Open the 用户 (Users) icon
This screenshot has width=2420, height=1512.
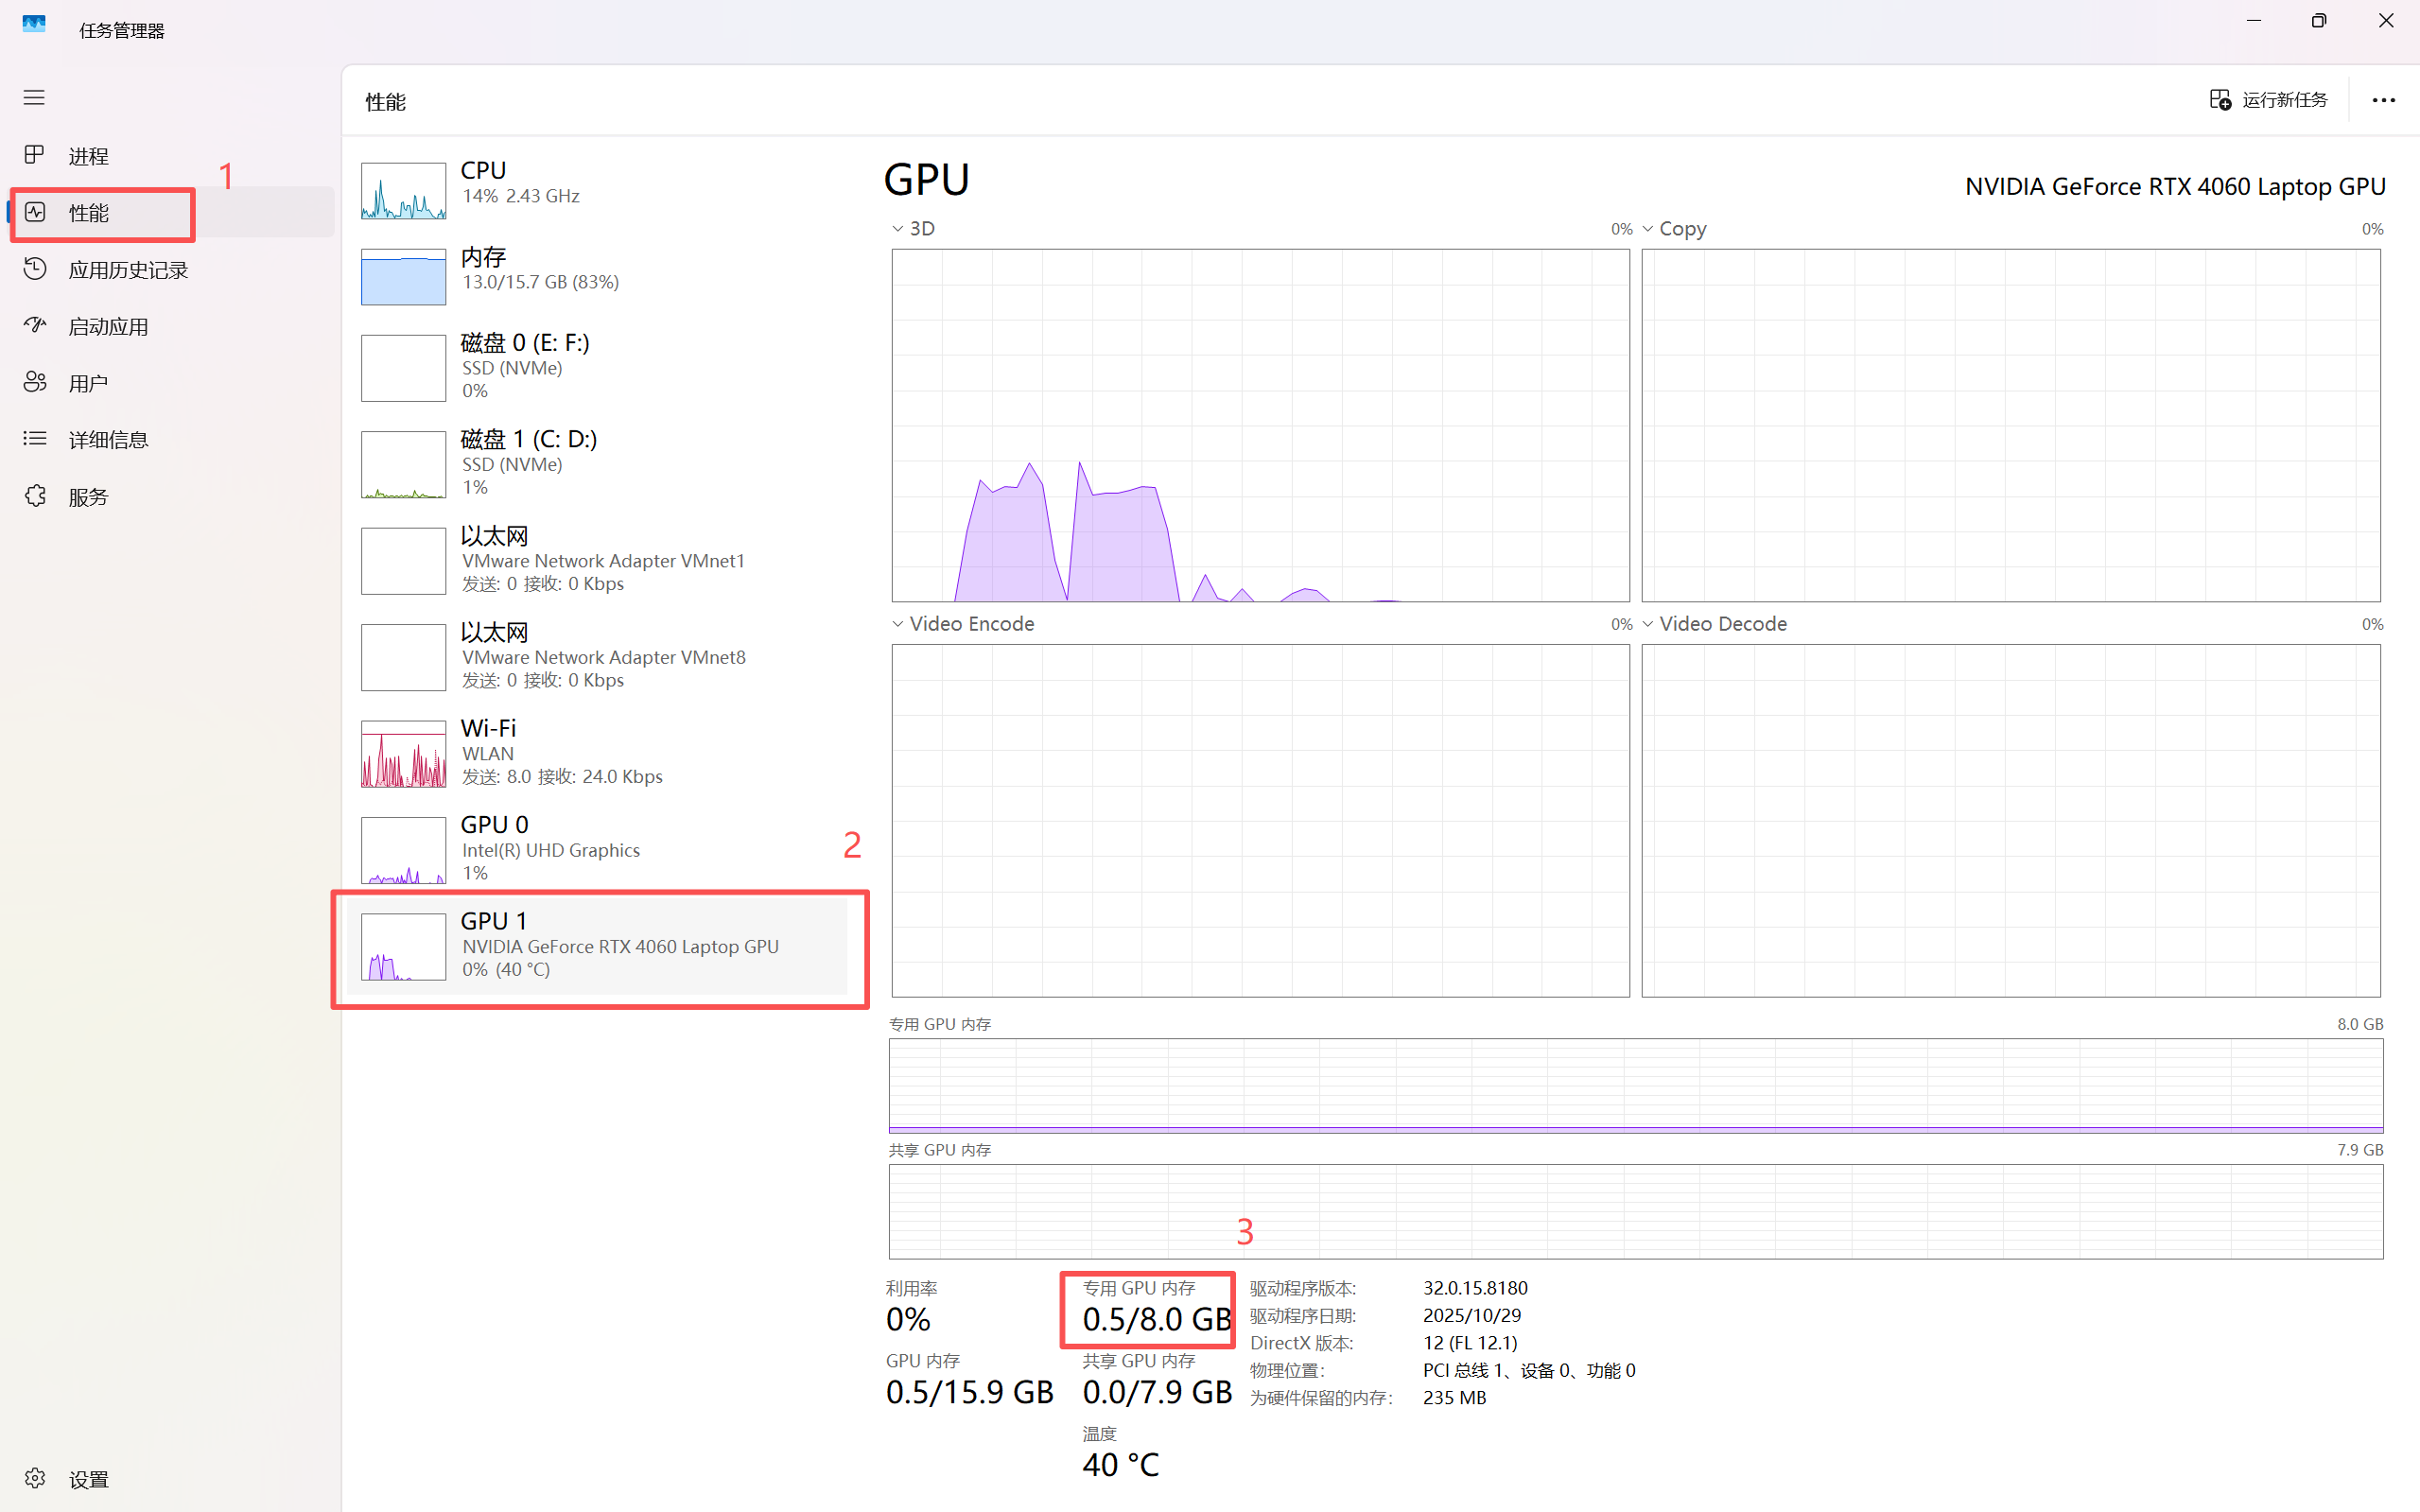pyautogui.click(x=35, y=382)
